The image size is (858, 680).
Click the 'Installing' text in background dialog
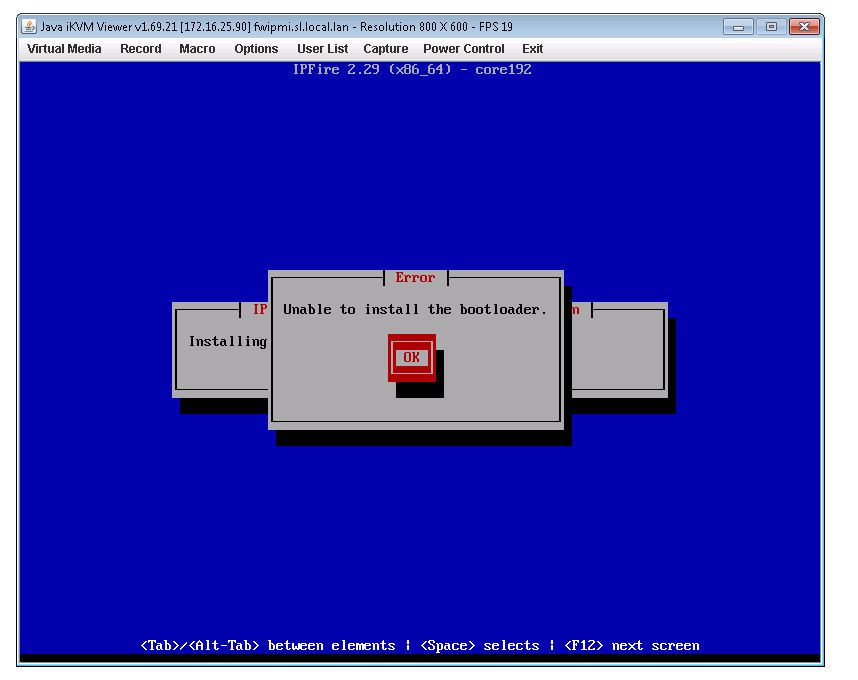[228, 342]
